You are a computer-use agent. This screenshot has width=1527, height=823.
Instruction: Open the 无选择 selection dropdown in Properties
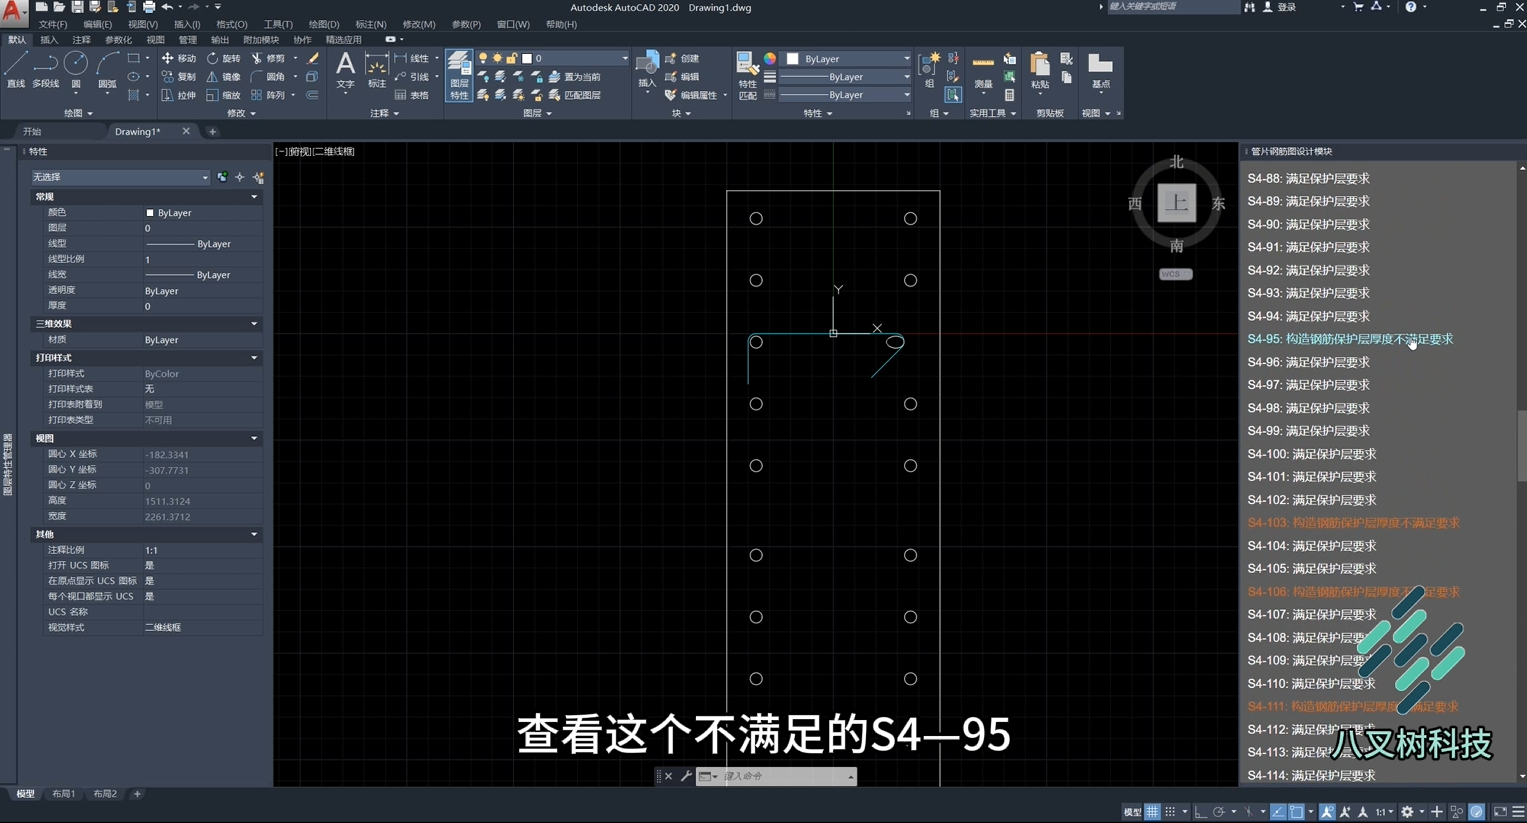(120, 177)
